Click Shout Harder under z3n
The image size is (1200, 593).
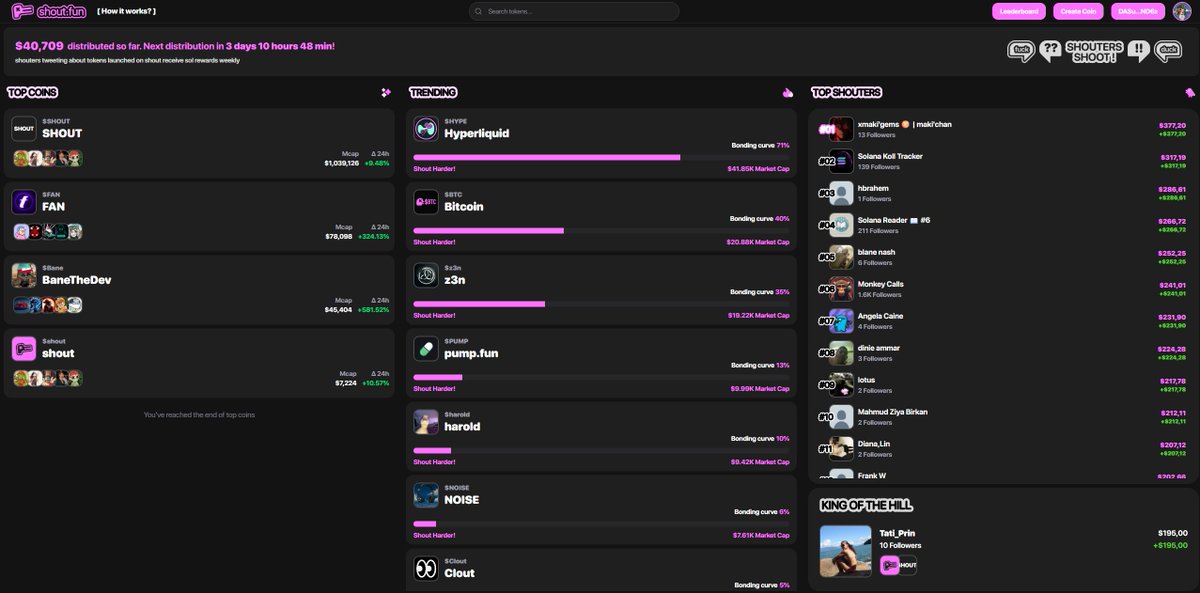[434, 315]
